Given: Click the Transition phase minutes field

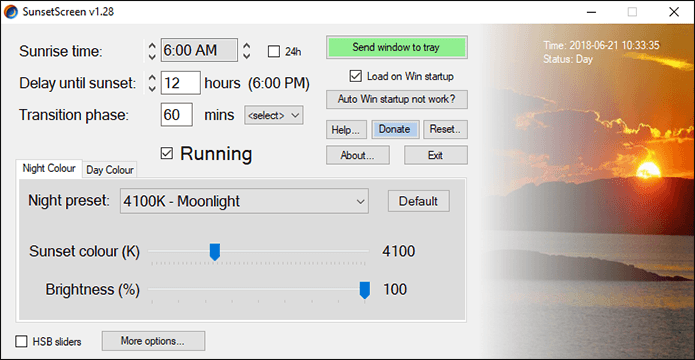Looking at the screenshot, I should click(176, 115).
